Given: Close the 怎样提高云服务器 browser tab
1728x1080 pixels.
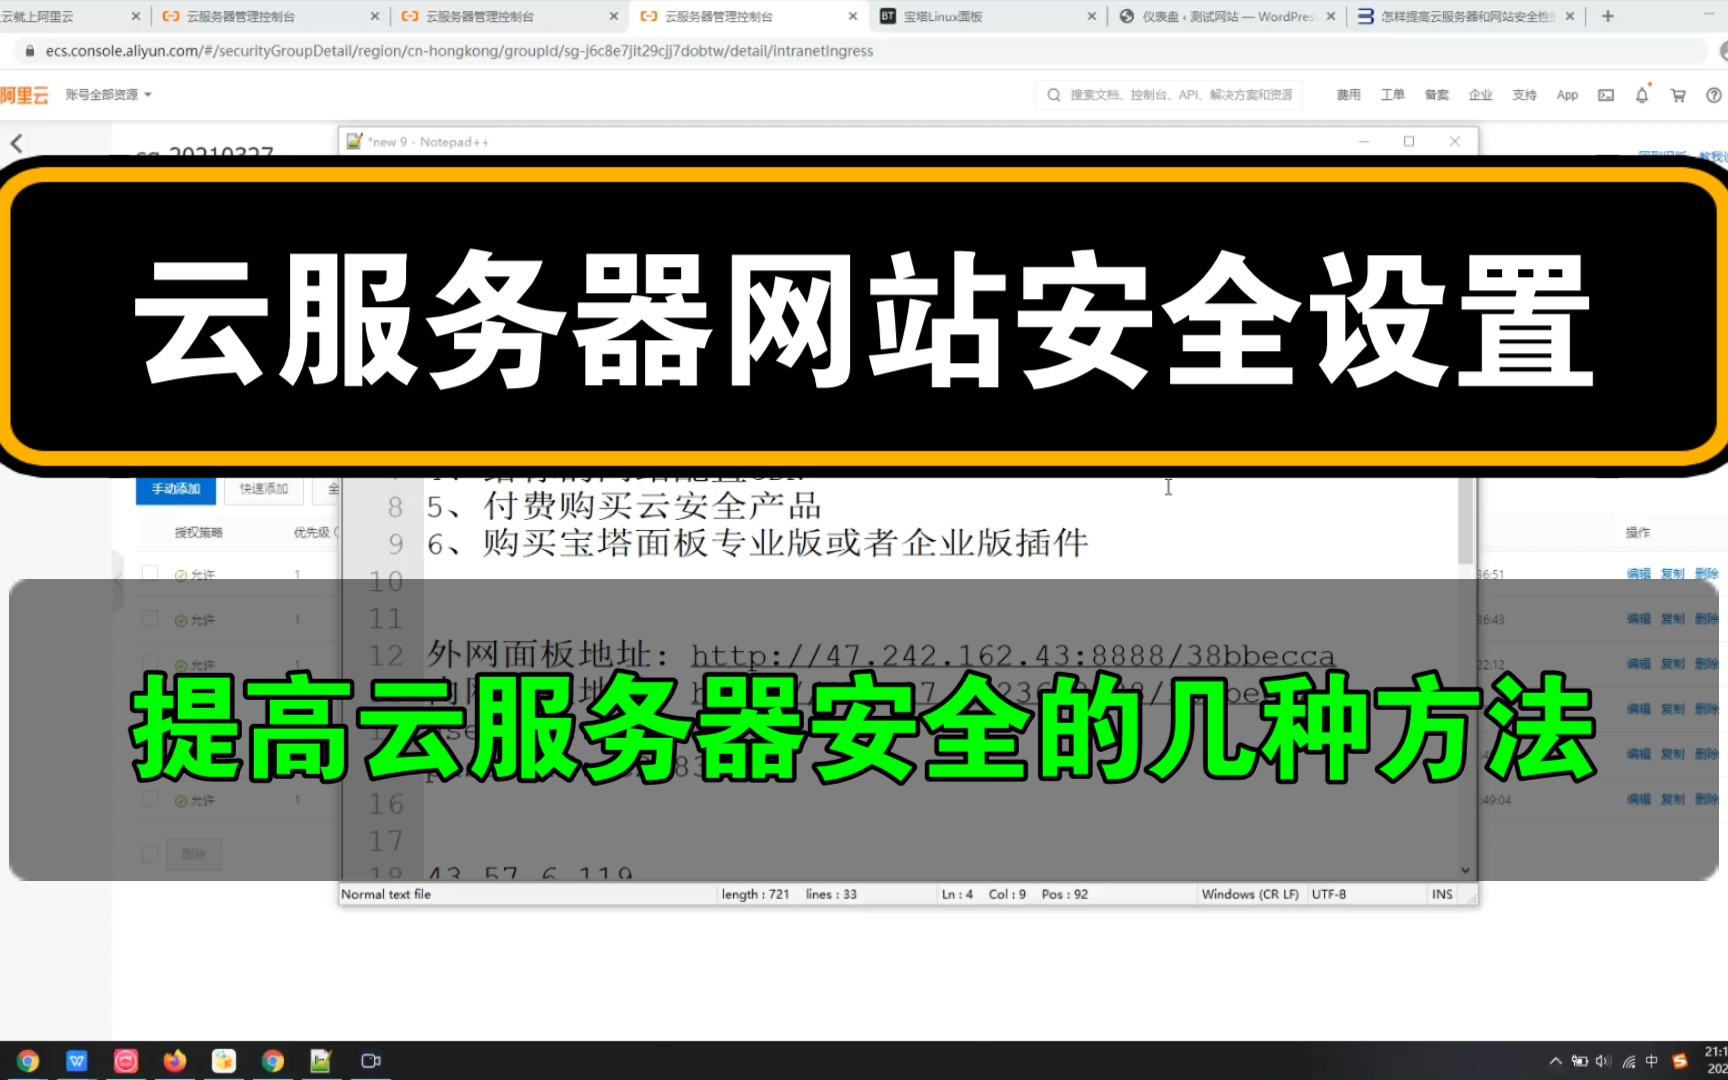Looking at the screenshot, I should (1570, 16).
